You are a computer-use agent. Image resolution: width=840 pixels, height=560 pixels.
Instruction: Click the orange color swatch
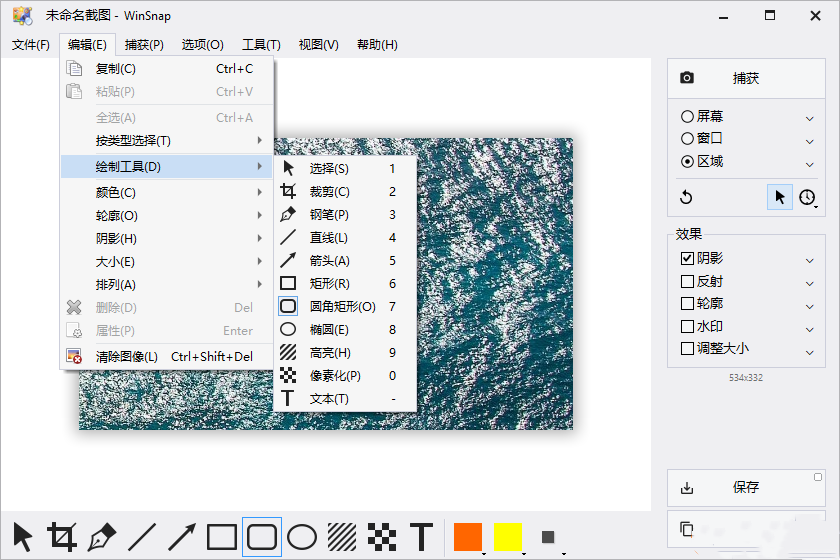[x=468, y=537]
